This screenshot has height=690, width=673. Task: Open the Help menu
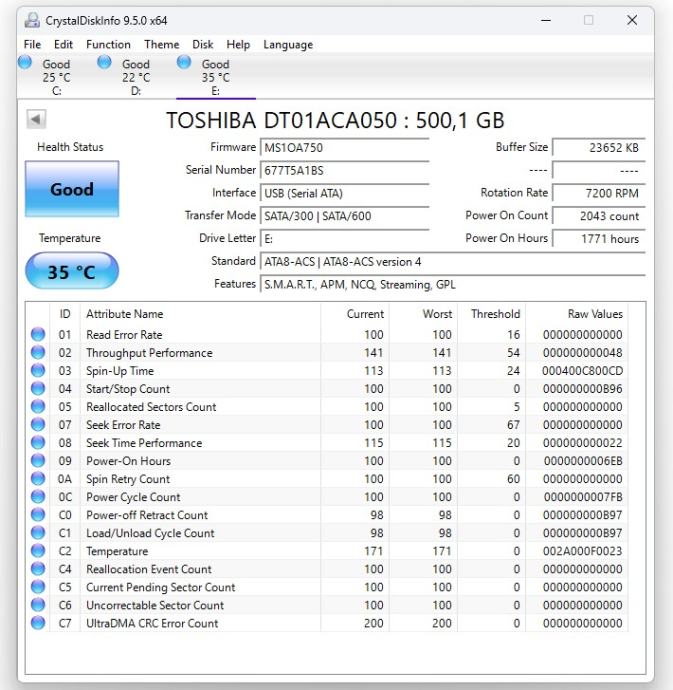pos(238,44)
